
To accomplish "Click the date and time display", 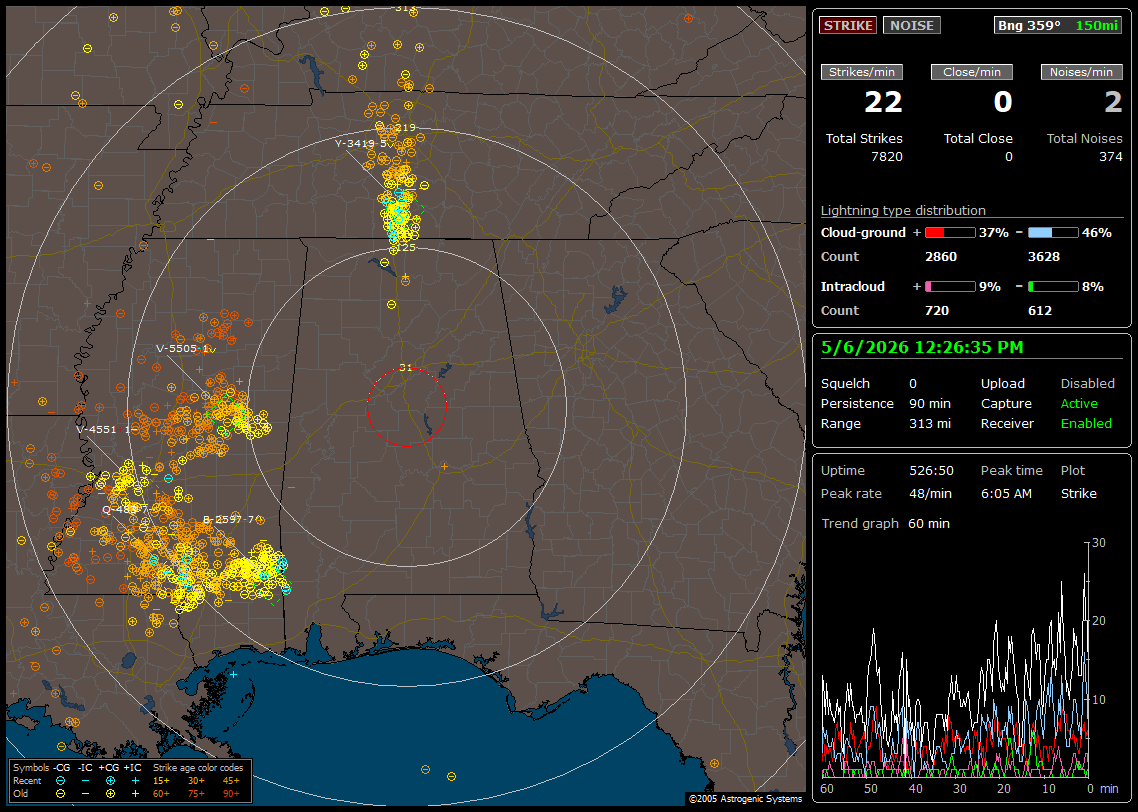I will point(922,348).
